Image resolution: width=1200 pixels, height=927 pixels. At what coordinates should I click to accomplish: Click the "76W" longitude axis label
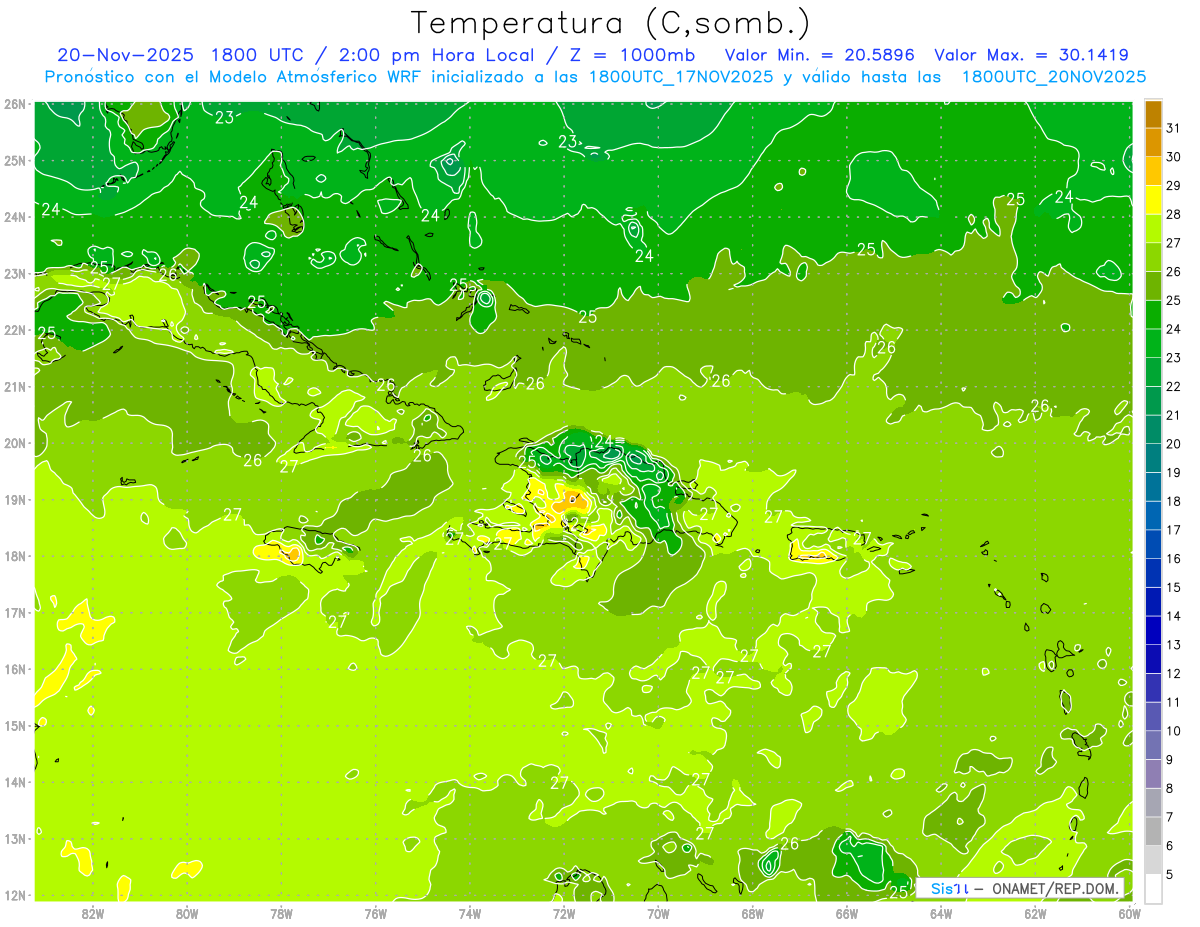click(376, 913)
